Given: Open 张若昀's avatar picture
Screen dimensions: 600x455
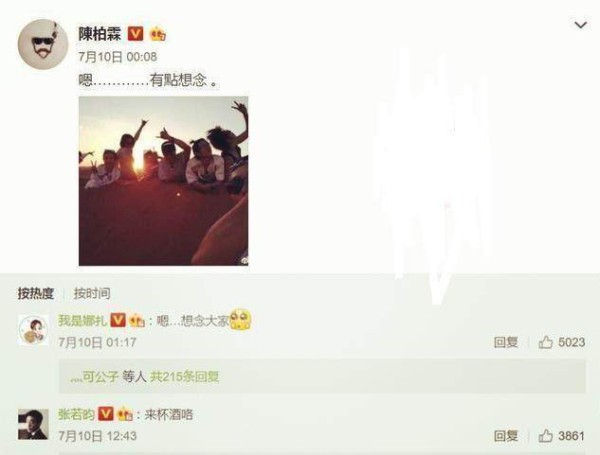Looking at the screenshot, I should click(x=33, y=424).
